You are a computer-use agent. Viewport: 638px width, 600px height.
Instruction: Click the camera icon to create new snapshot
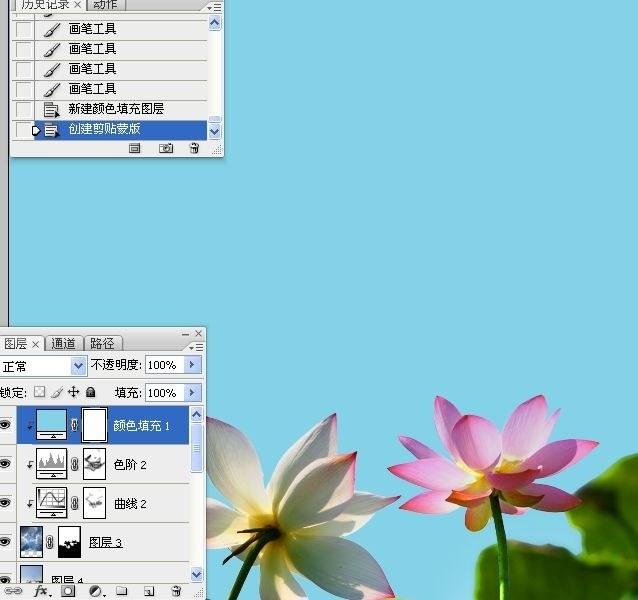(166, 148)
